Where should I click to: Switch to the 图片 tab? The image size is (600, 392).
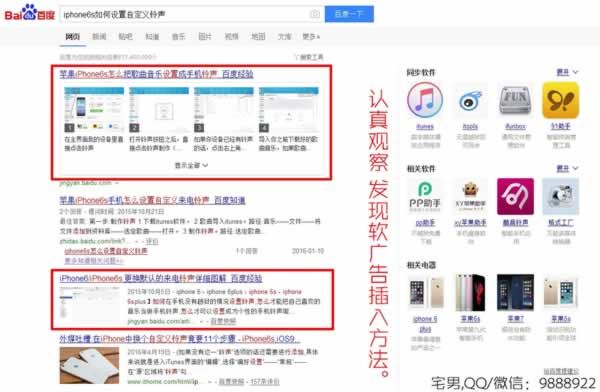pyautogui.click(x=205, y=36)
